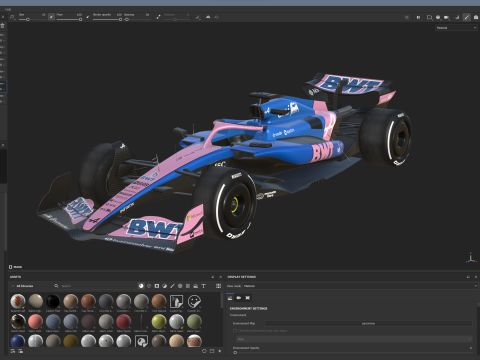
Task: Close the Assets panel
Action: click(x=220, y=277)
